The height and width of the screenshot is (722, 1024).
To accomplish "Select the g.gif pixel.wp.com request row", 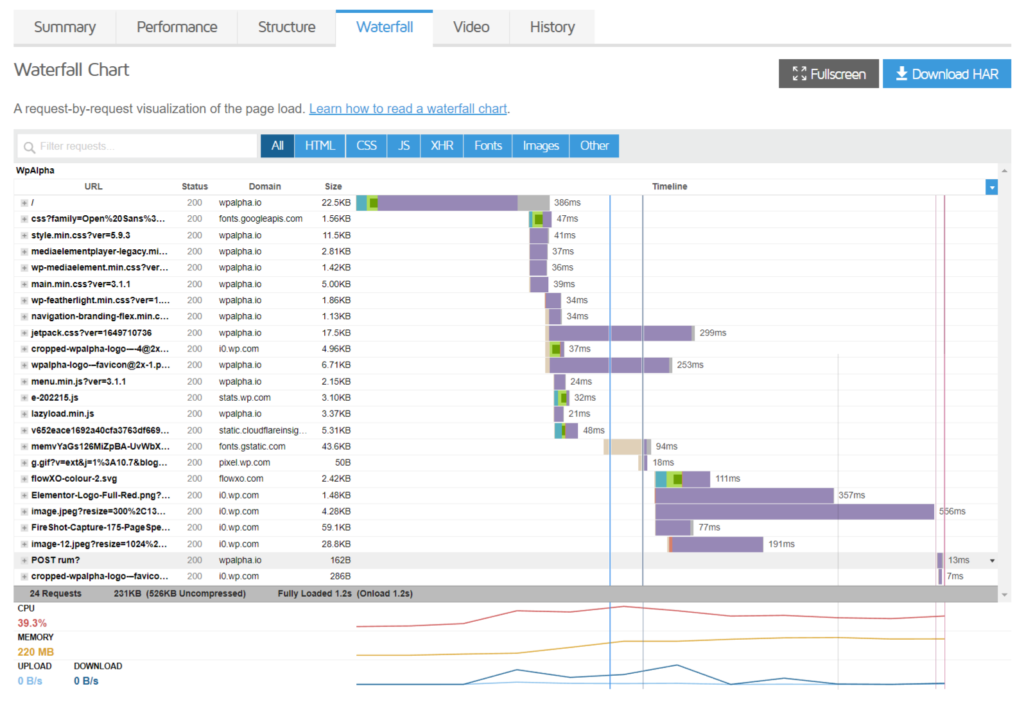I will click(x=506, y=463).
